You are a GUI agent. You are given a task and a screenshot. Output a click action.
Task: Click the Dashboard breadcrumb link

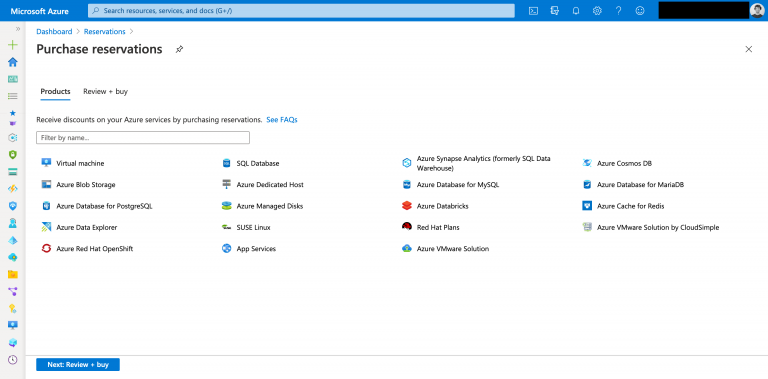pos(54,31)
